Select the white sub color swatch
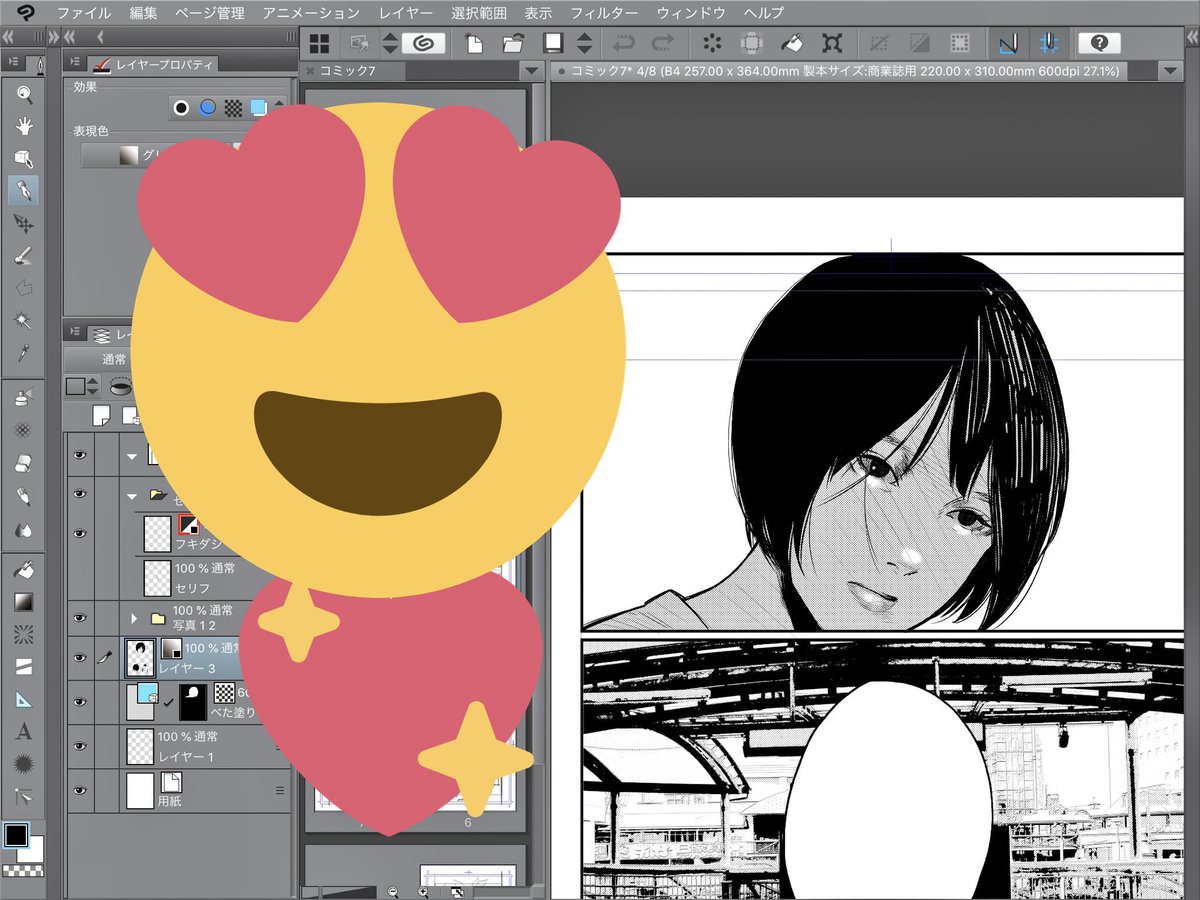 point(33,850)
